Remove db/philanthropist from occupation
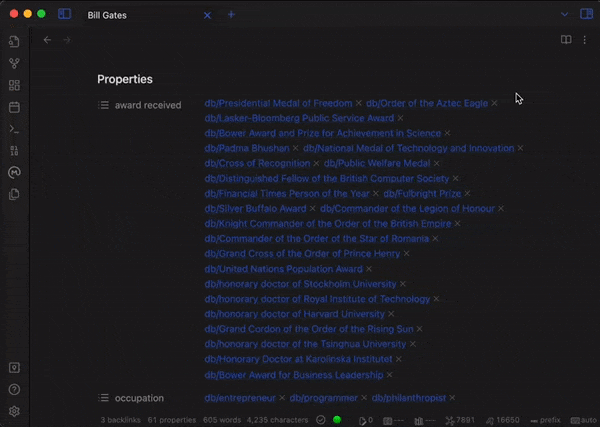Screen dimensions: 600x427 (452, 398)
